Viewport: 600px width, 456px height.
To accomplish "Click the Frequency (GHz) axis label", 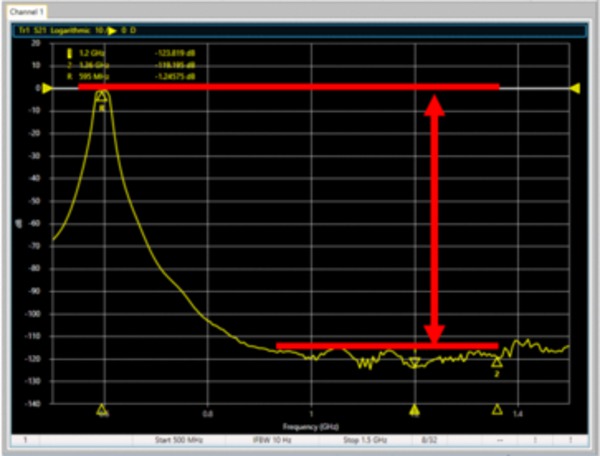I will 307,424.
